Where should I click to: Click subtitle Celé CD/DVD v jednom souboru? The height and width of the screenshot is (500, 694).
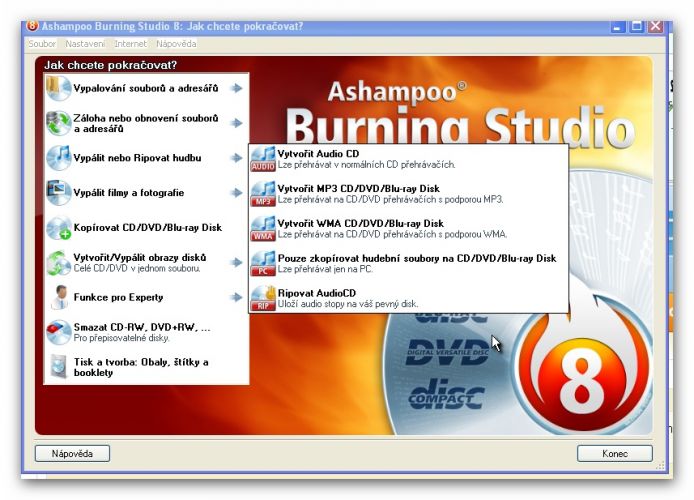click(x=137, y=268)
